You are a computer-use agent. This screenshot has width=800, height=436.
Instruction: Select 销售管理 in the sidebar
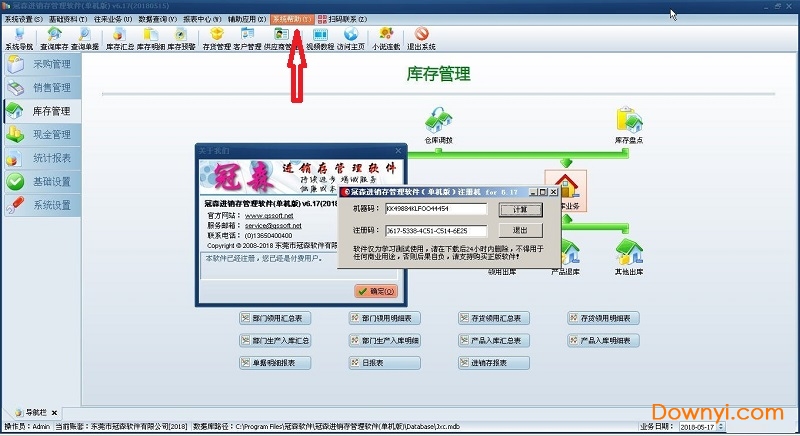(42, 88)
